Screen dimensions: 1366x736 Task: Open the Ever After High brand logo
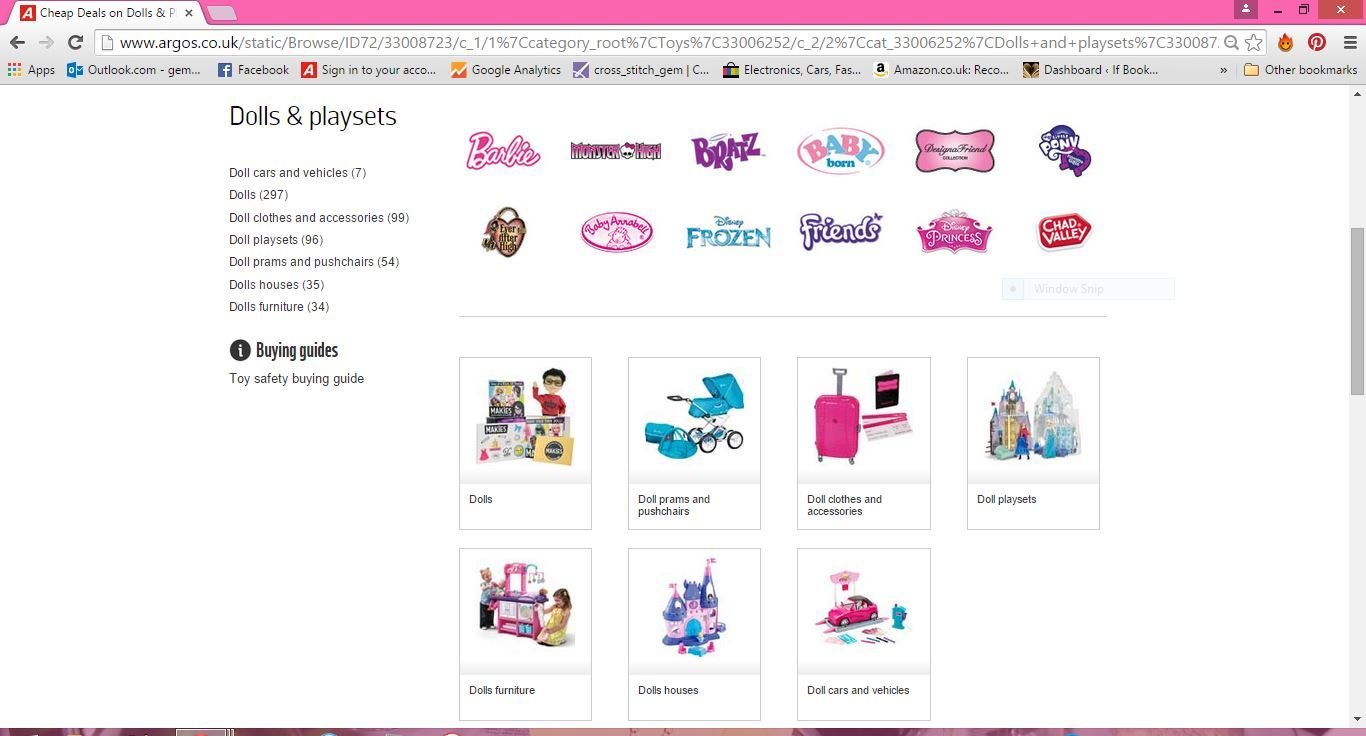(x=505, y=232)
